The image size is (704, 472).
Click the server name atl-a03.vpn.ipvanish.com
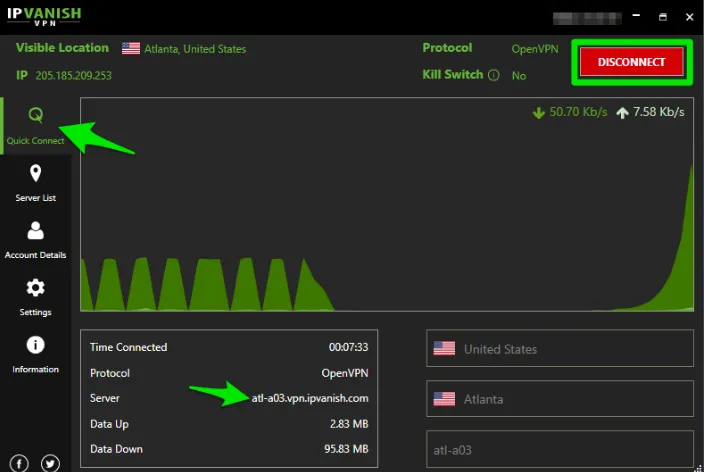click(309, 398)
